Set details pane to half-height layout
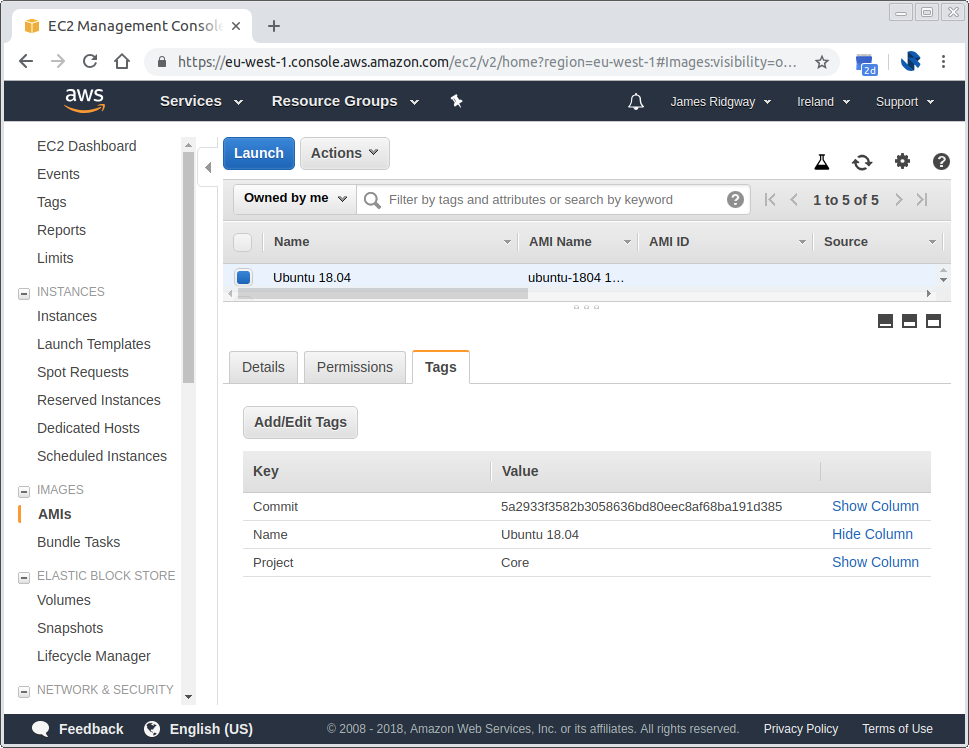 point(909,321)
